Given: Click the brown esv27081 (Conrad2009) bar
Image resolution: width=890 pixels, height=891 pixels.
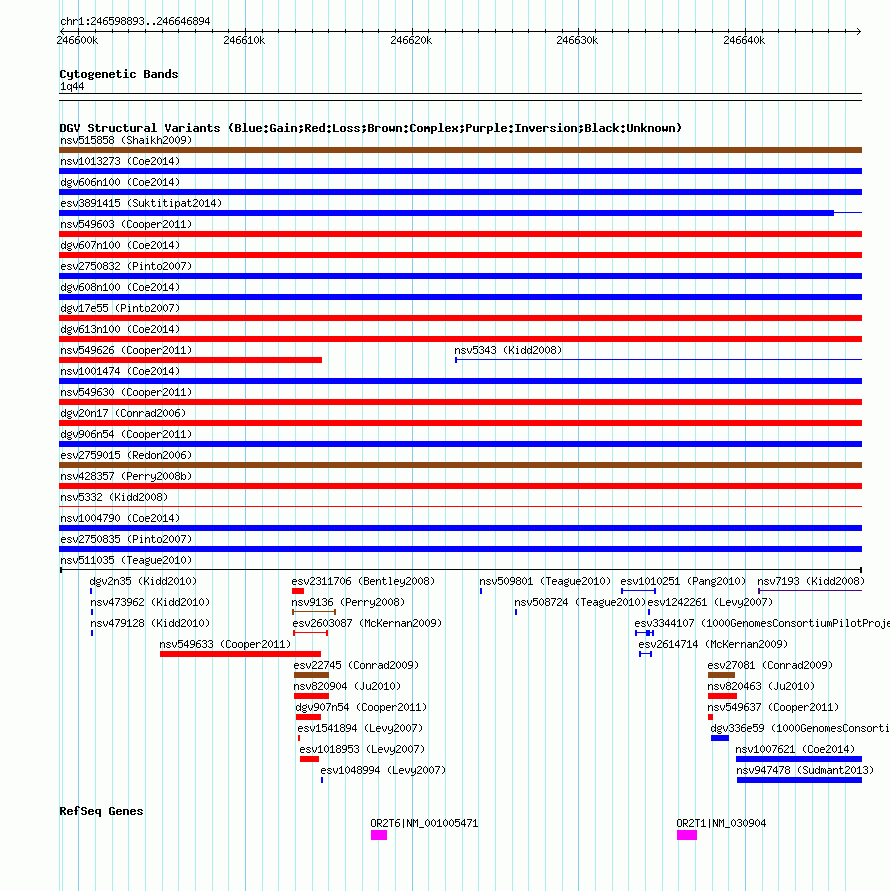Looking at the screenshot, I should click(x=721, y=675).
